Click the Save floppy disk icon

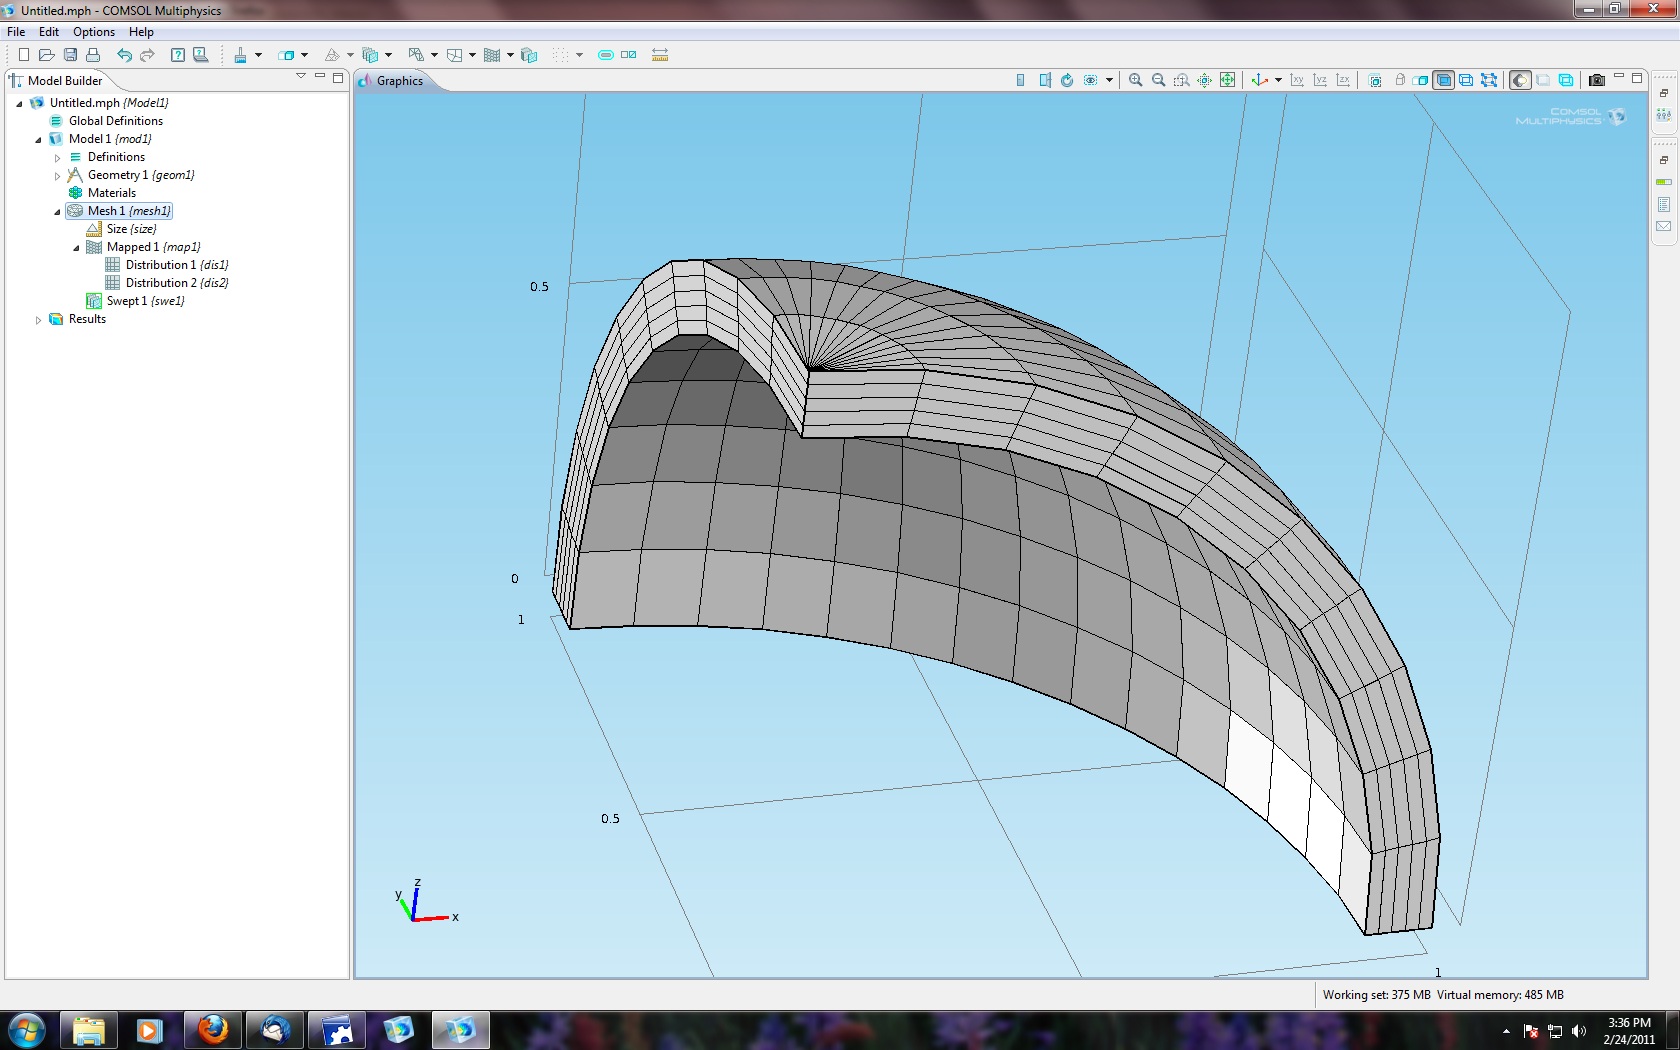pos(70,55)
